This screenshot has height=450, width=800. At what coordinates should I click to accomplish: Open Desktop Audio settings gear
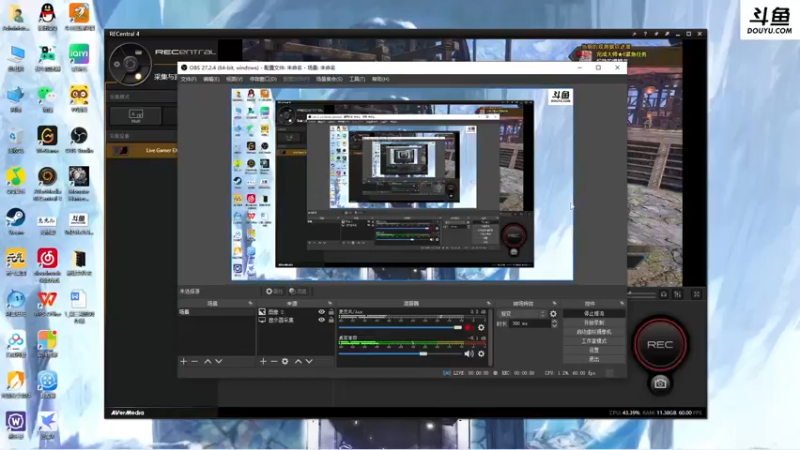(x=481, y=354)
